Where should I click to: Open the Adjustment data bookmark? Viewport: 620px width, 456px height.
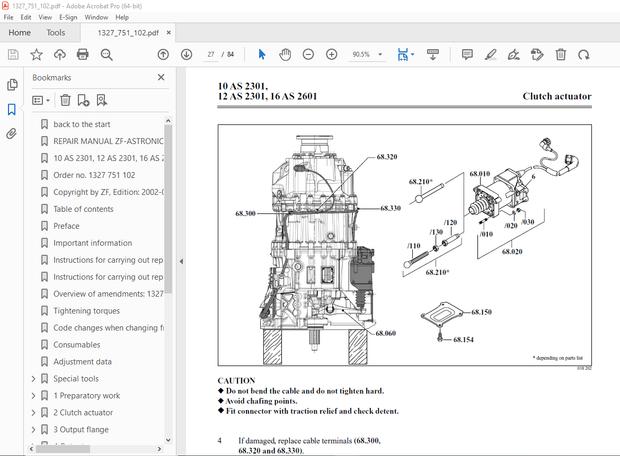(x=83, y=361)
